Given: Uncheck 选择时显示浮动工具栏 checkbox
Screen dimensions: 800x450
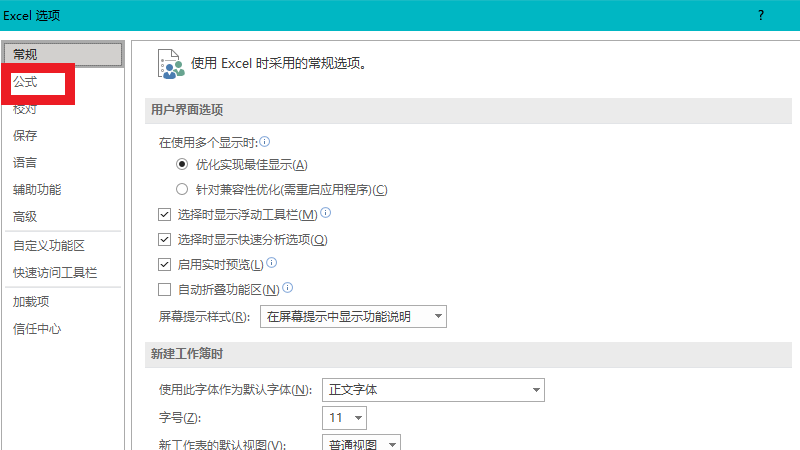Looking at the screenshot, I should click(165, 215).
